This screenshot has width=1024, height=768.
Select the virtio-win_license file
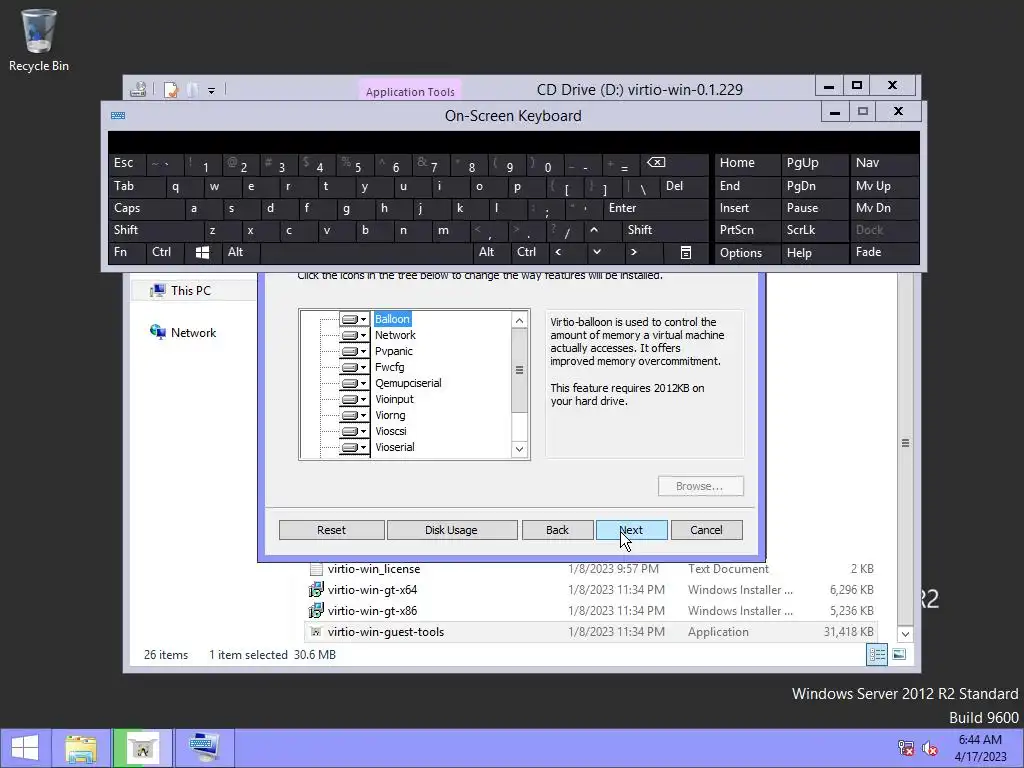(374, 569)
